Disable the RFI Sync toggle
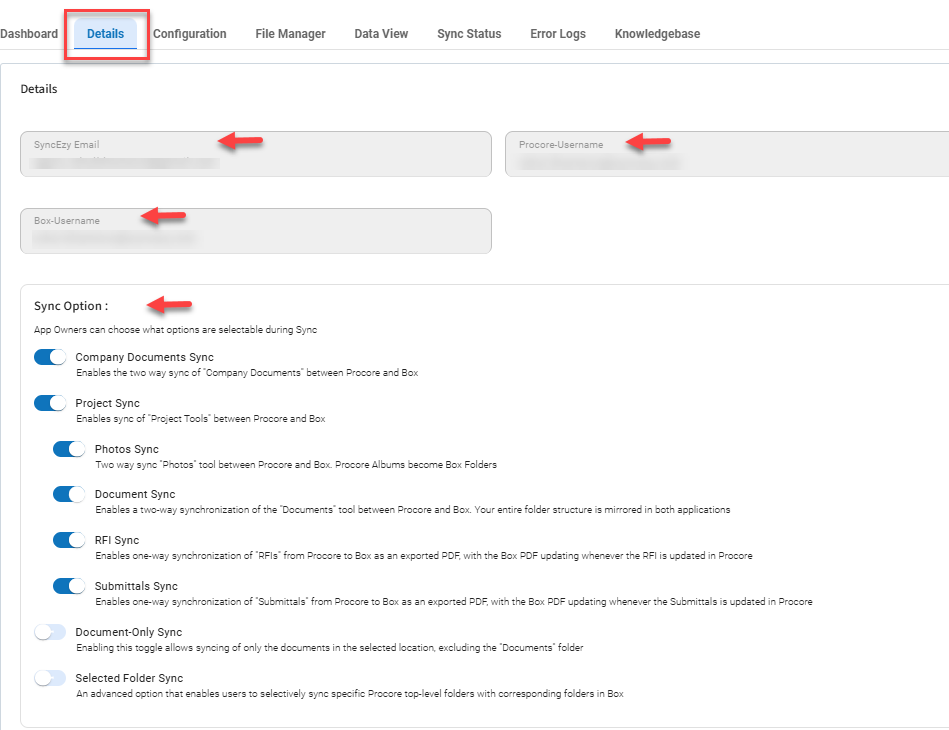Image resolution: width=949 pixels, height=730 pixels. pyautogui.click(x=69, y=540)
